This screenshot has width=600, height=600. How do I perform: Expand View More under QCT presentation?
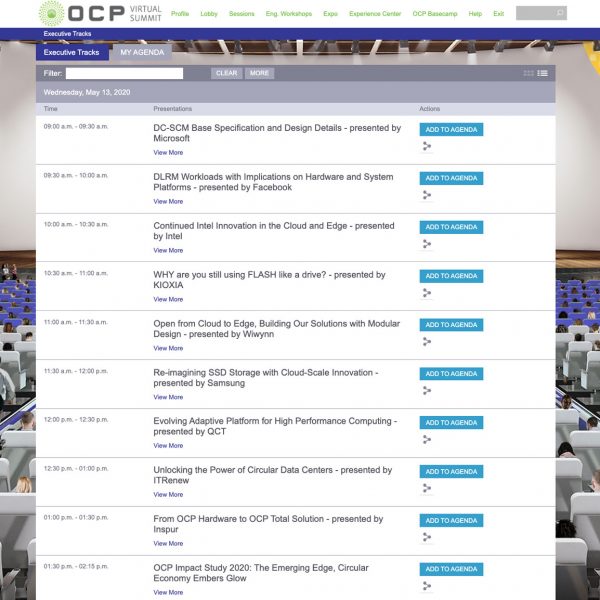168,446
